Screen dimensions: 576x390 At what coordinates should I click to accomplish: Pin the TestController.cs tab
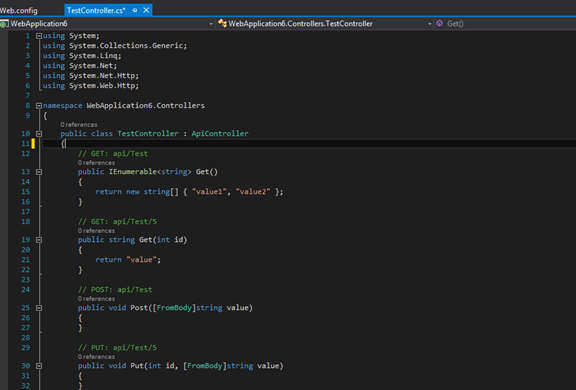click(x=134, y=10)
